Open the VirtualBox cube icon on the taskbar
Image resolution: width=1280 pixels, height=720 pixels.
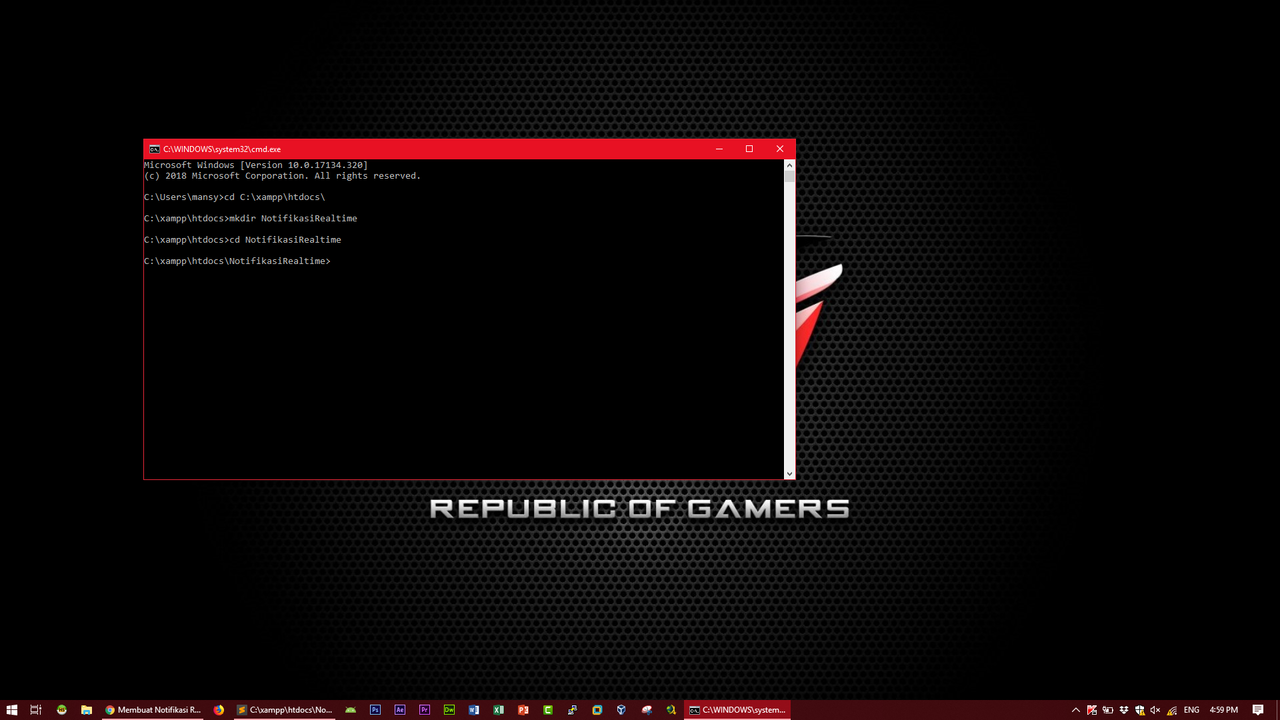tap(621, 710)
